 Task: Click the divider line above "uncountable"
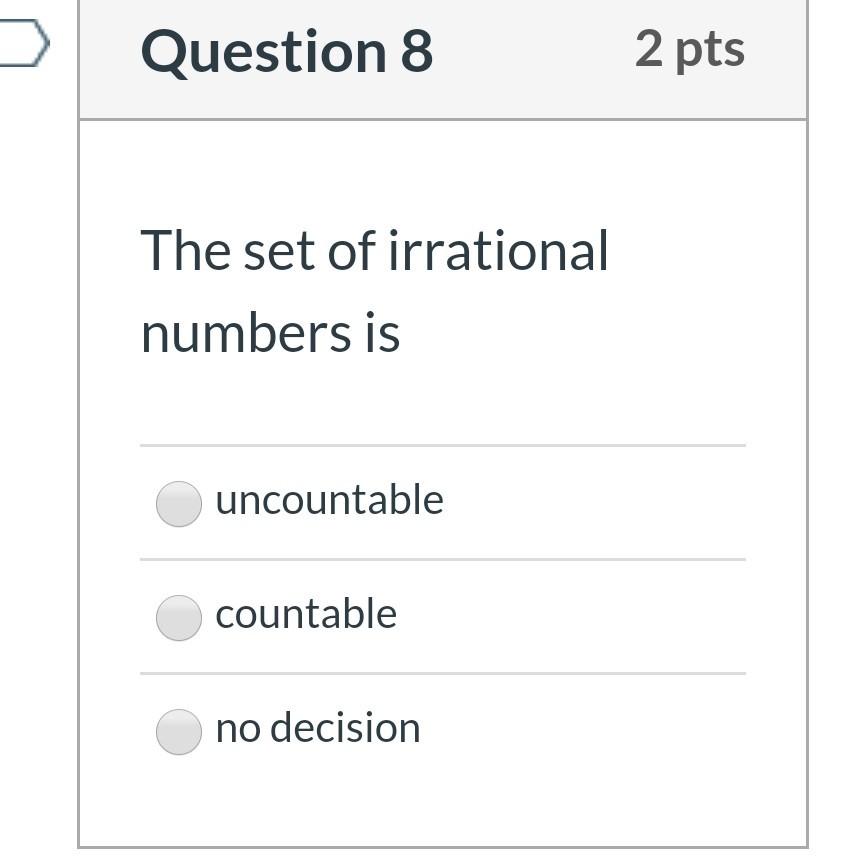point(442,445)
